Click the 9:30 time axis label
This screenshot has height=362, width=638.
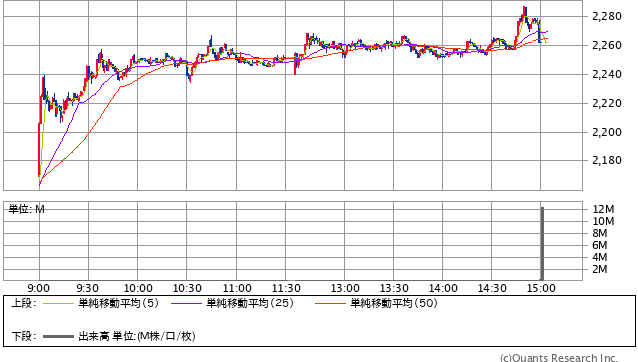(x=87, y=288)
